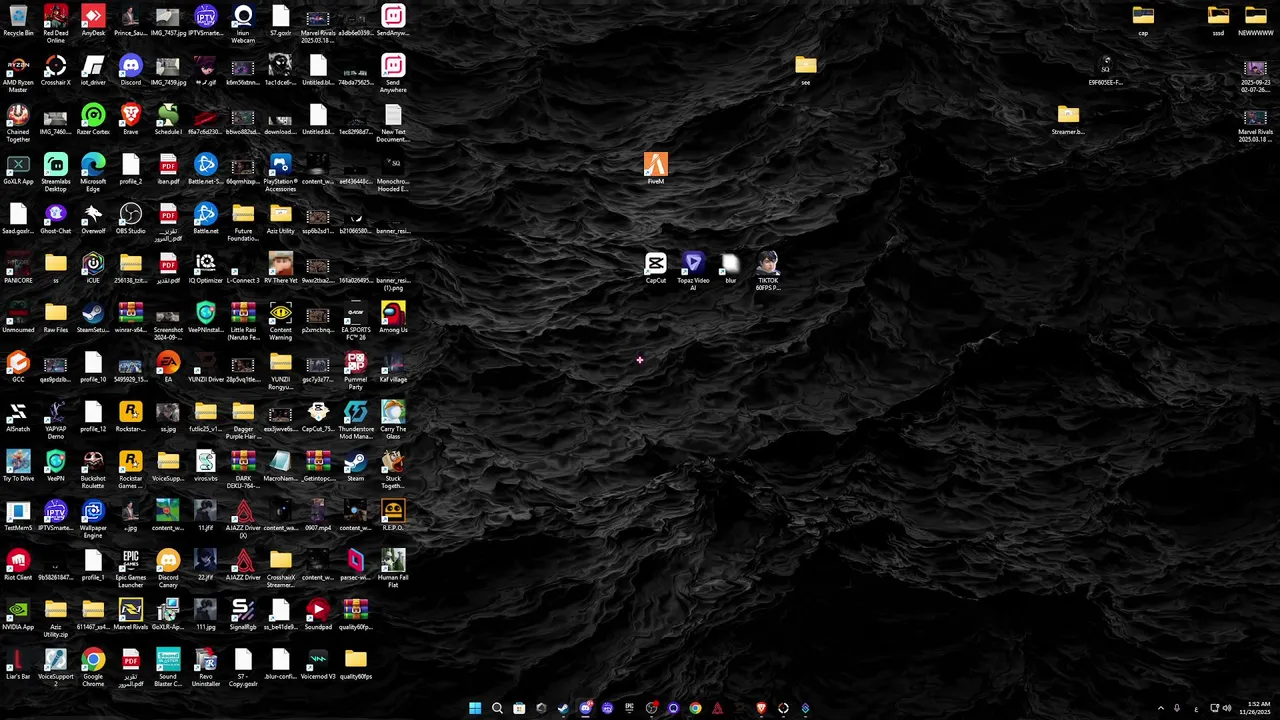Launch Human Fall Flat shortcut

(x=393, y=569)
